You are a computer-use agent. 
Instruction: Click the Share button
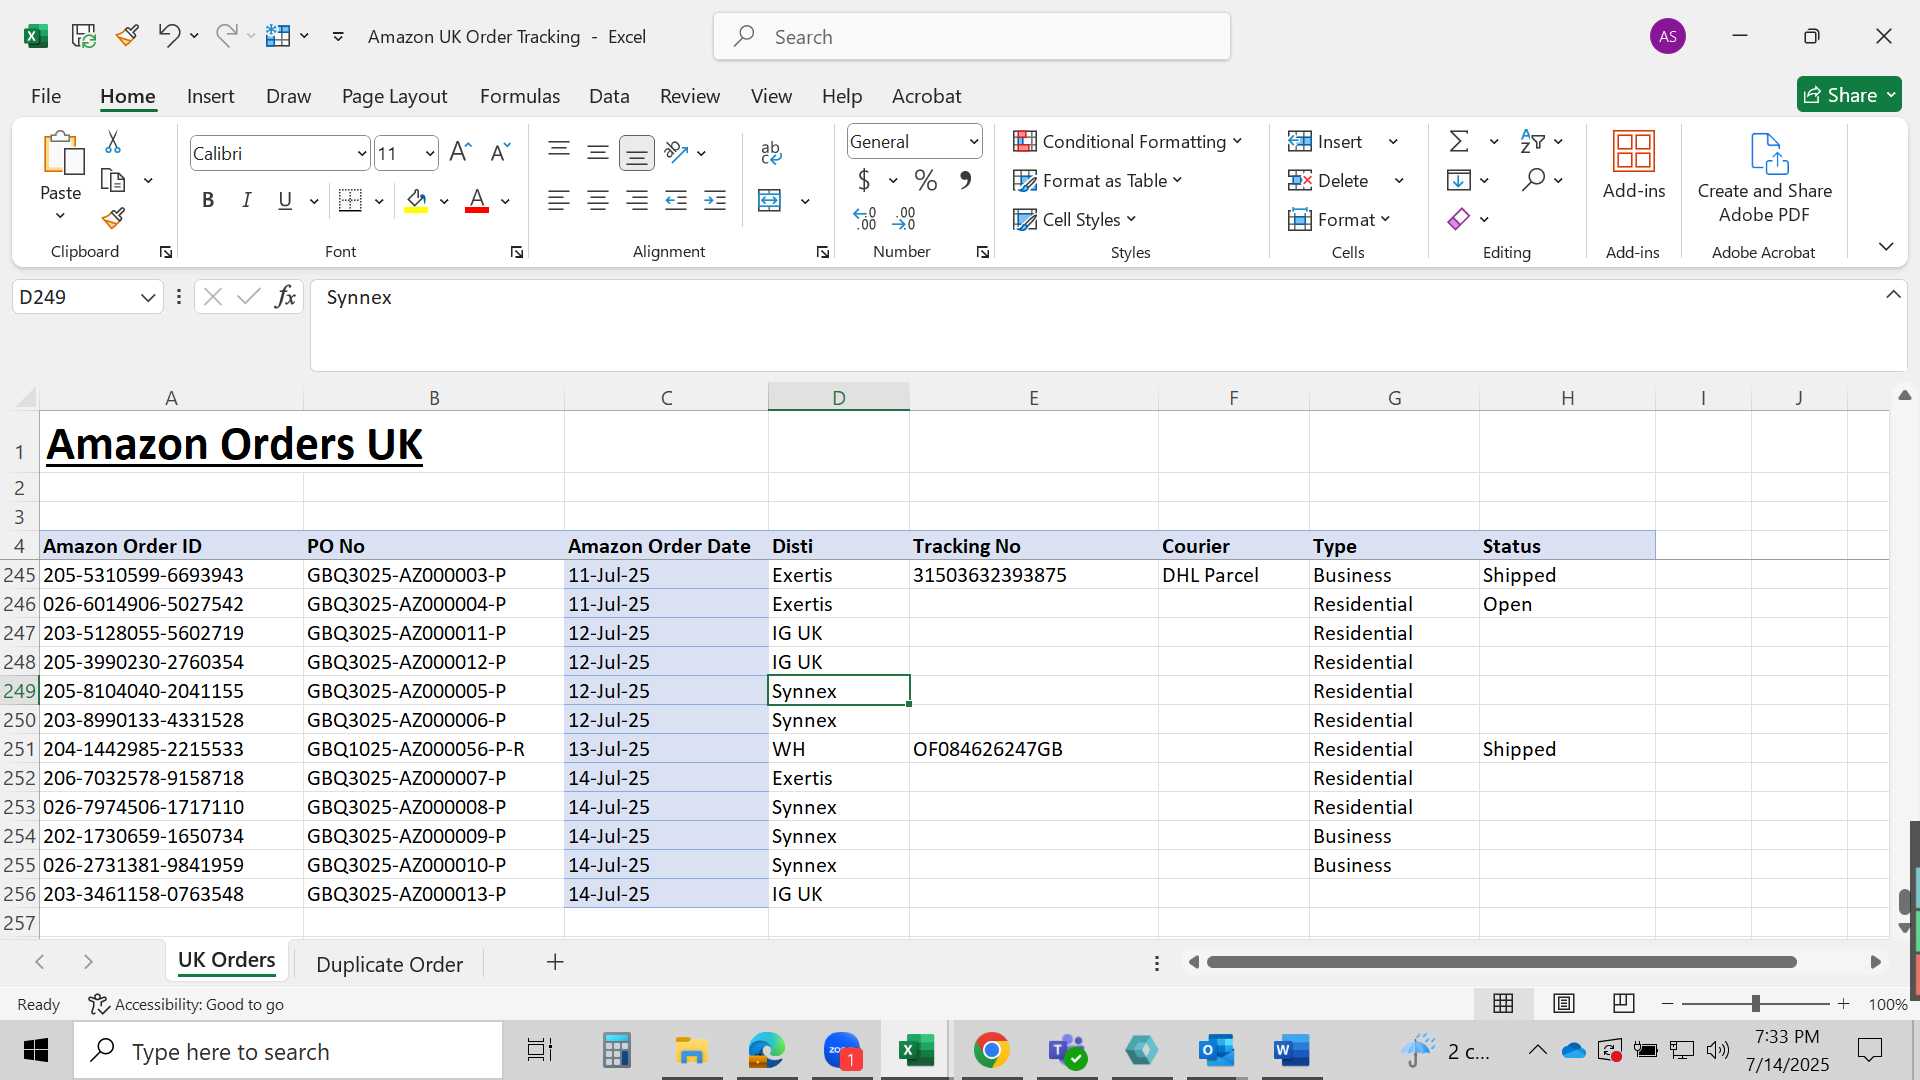[x=1849, y=95]
